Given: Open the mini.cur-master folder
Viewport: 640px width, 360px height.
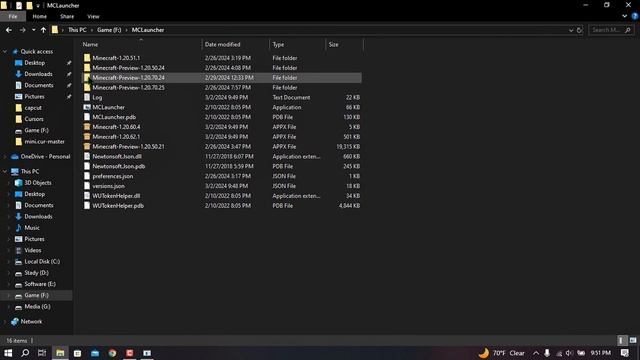Looking at the screenshot, I should (44, 141).
